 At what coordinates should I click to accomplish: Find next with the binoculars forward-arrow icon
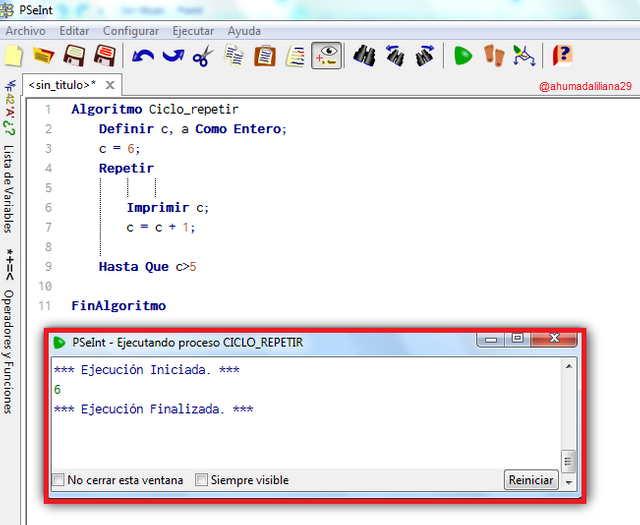[x=425, y=56]
